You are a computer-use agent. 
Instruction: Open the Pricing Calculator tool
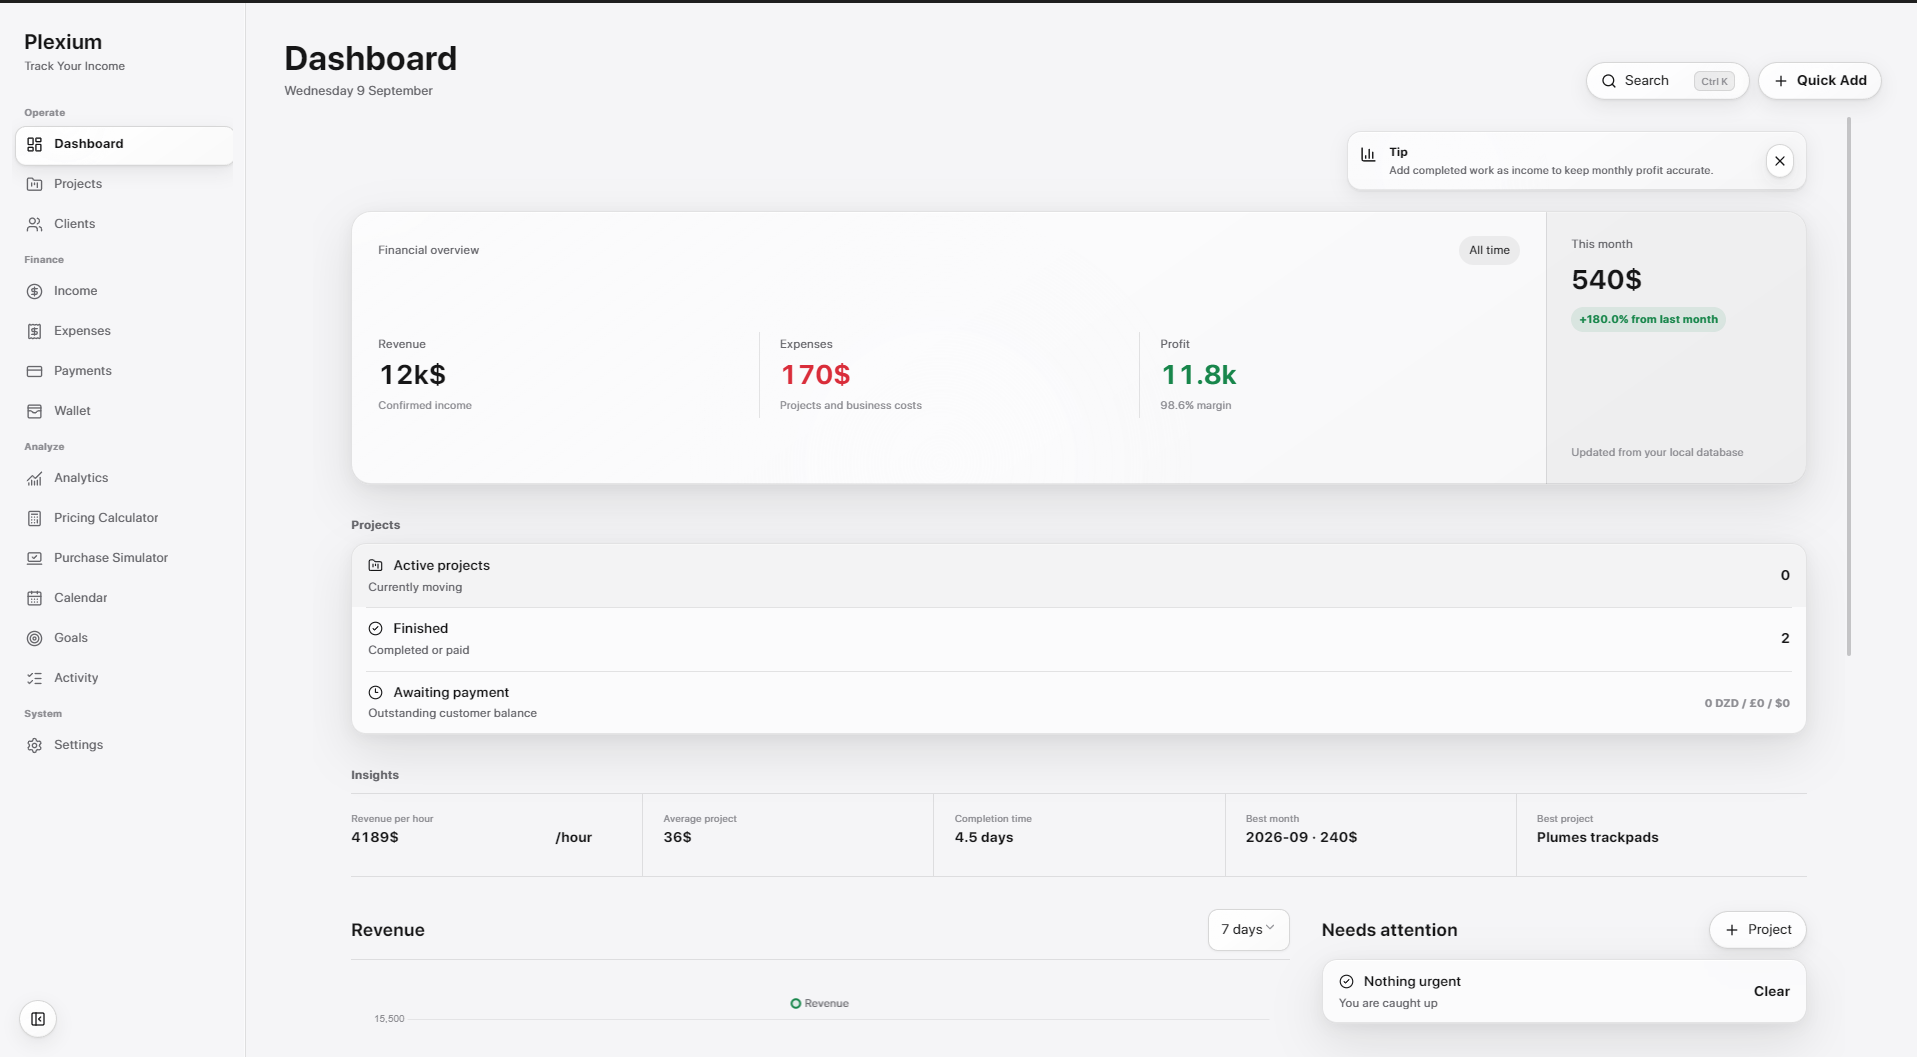125,518
